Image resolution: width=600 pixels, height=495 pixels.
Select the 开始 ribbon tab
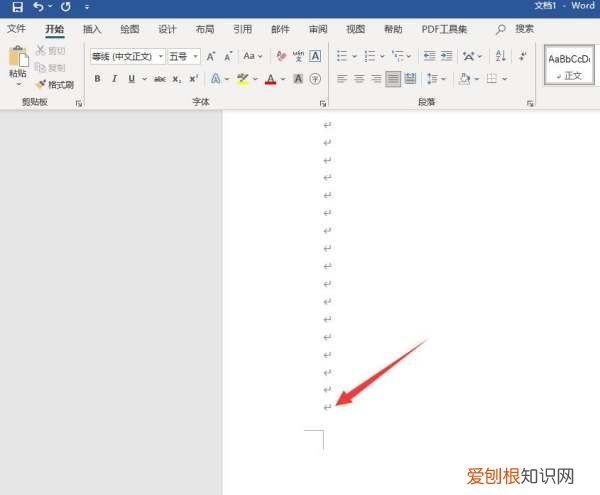point(55,29)
